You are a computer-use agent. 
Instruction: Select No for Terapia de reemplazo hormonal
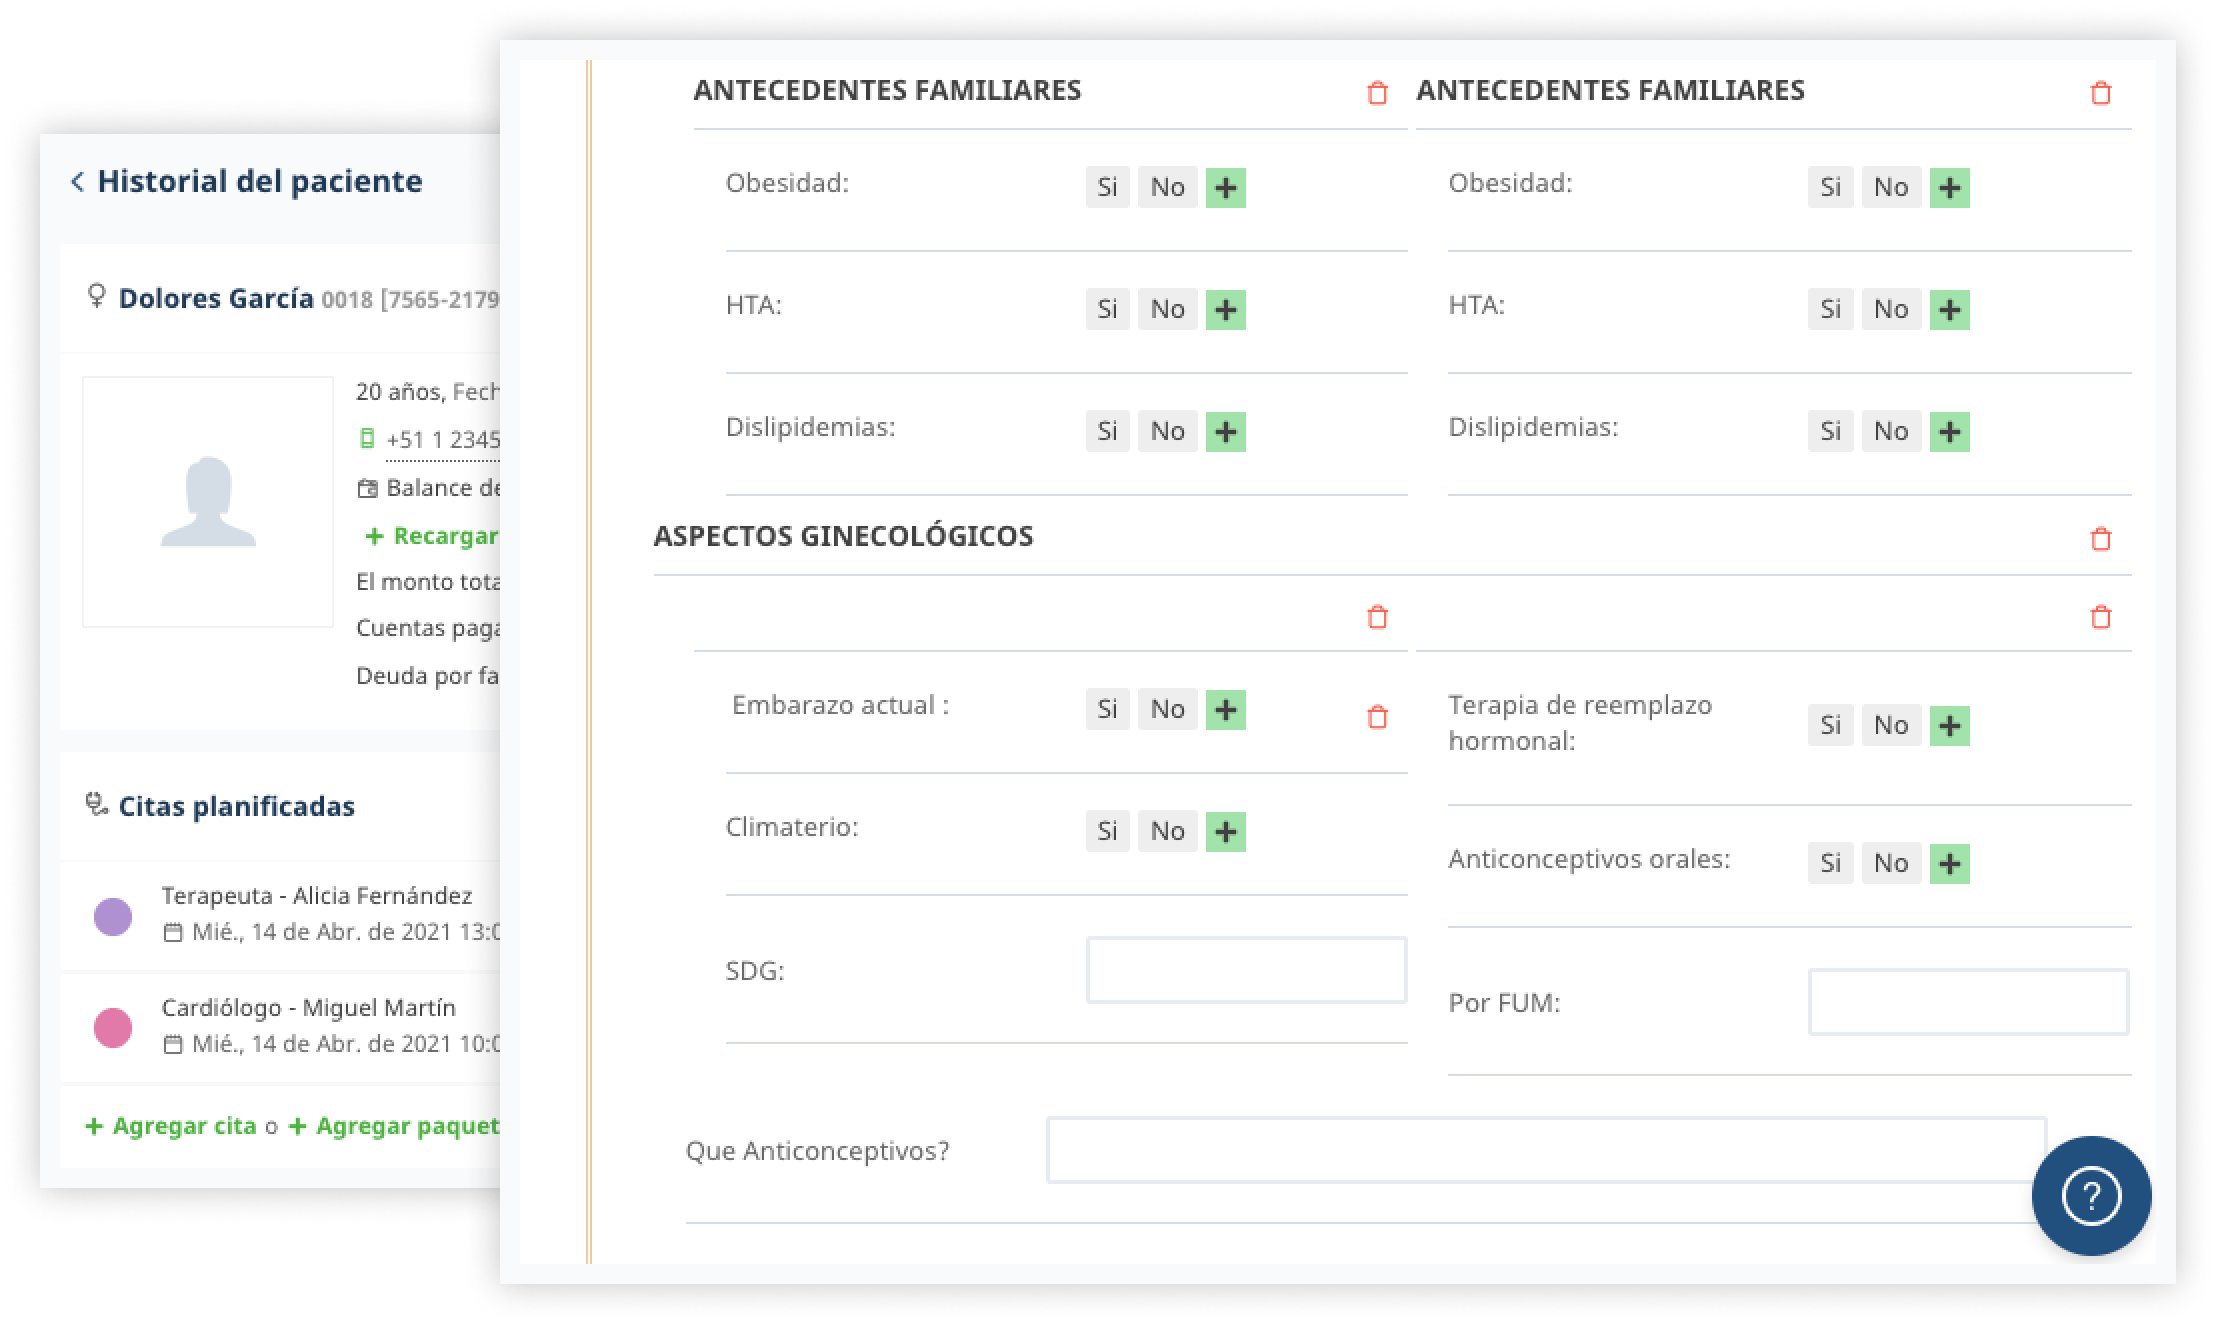(1890, 725)
